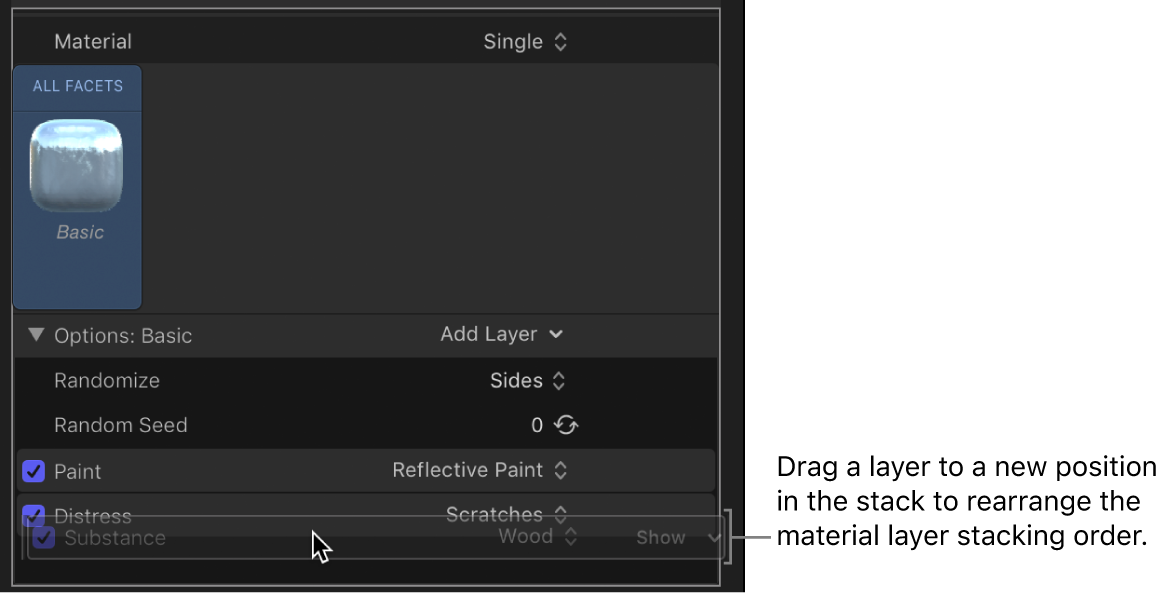Select the Basic material thumbnail
Viewport: 1168px width, 594px height.
[77, 165]
